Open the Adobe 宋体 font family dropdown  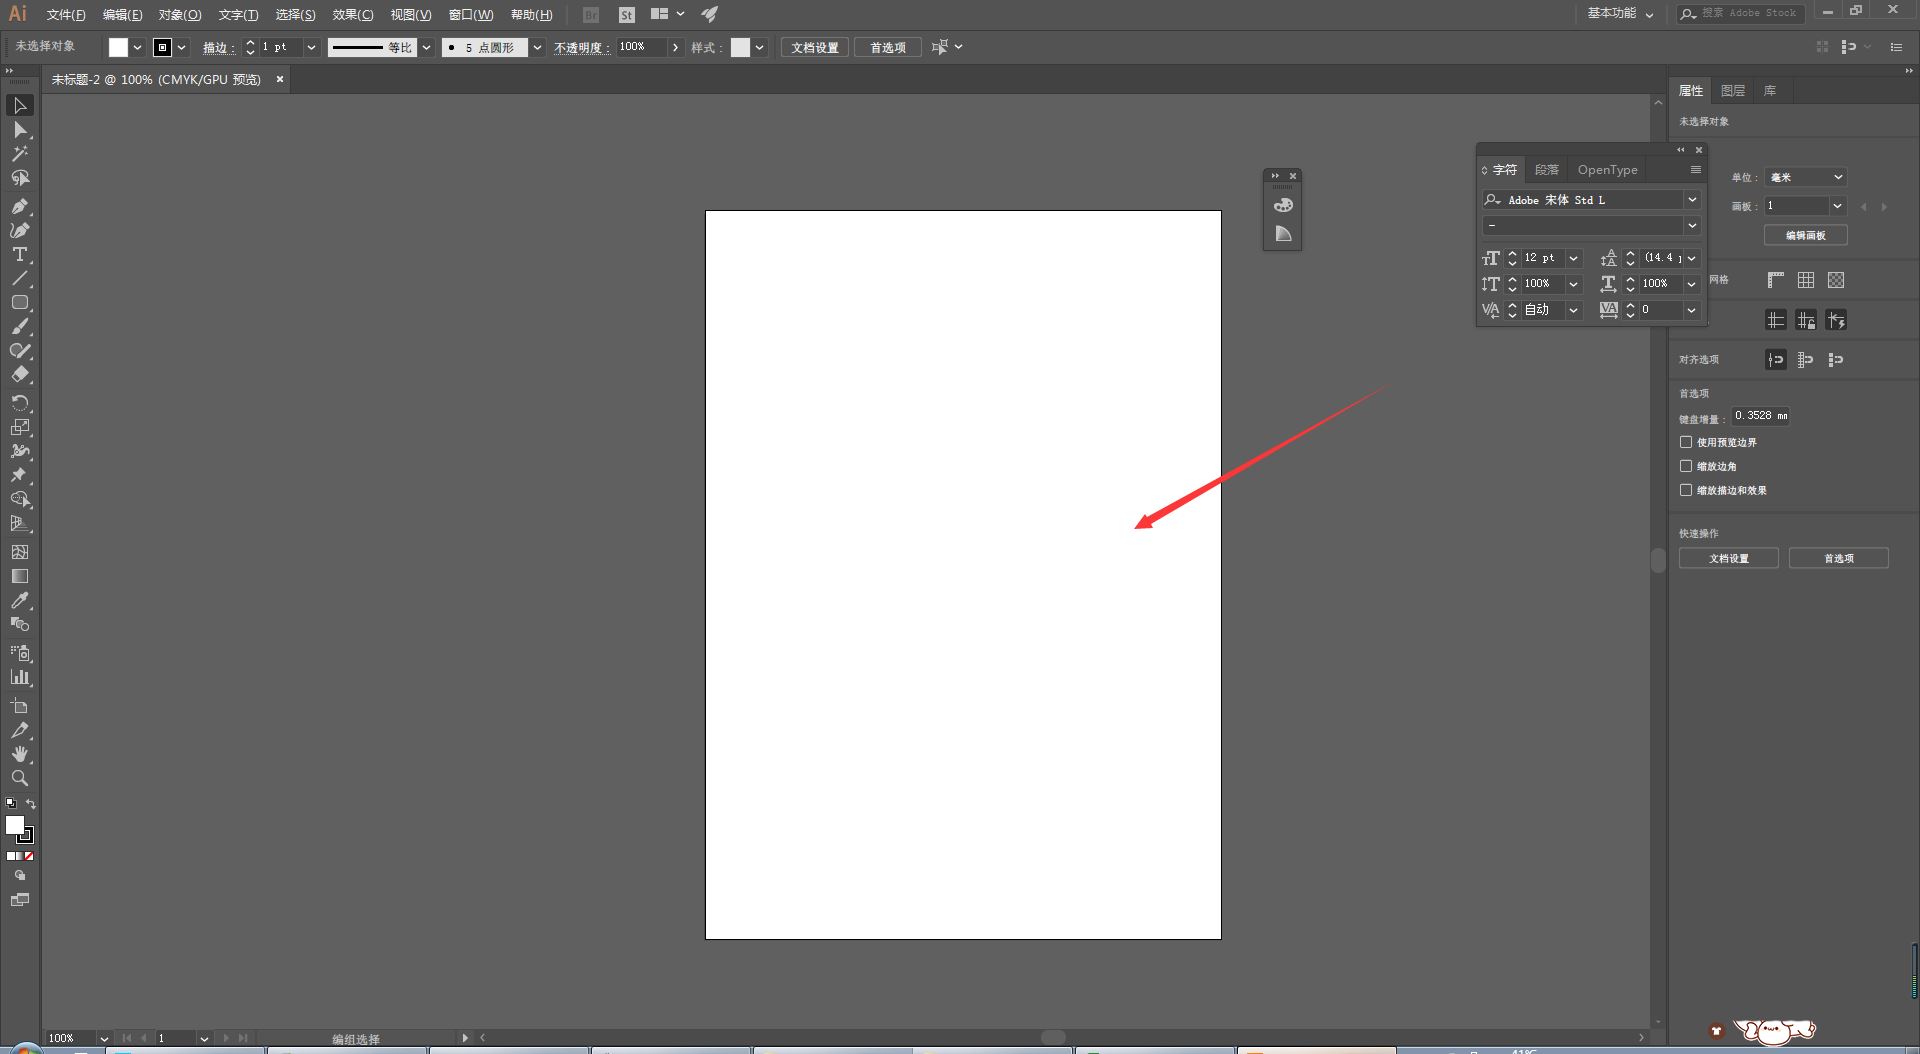(x=1692, y=200)
